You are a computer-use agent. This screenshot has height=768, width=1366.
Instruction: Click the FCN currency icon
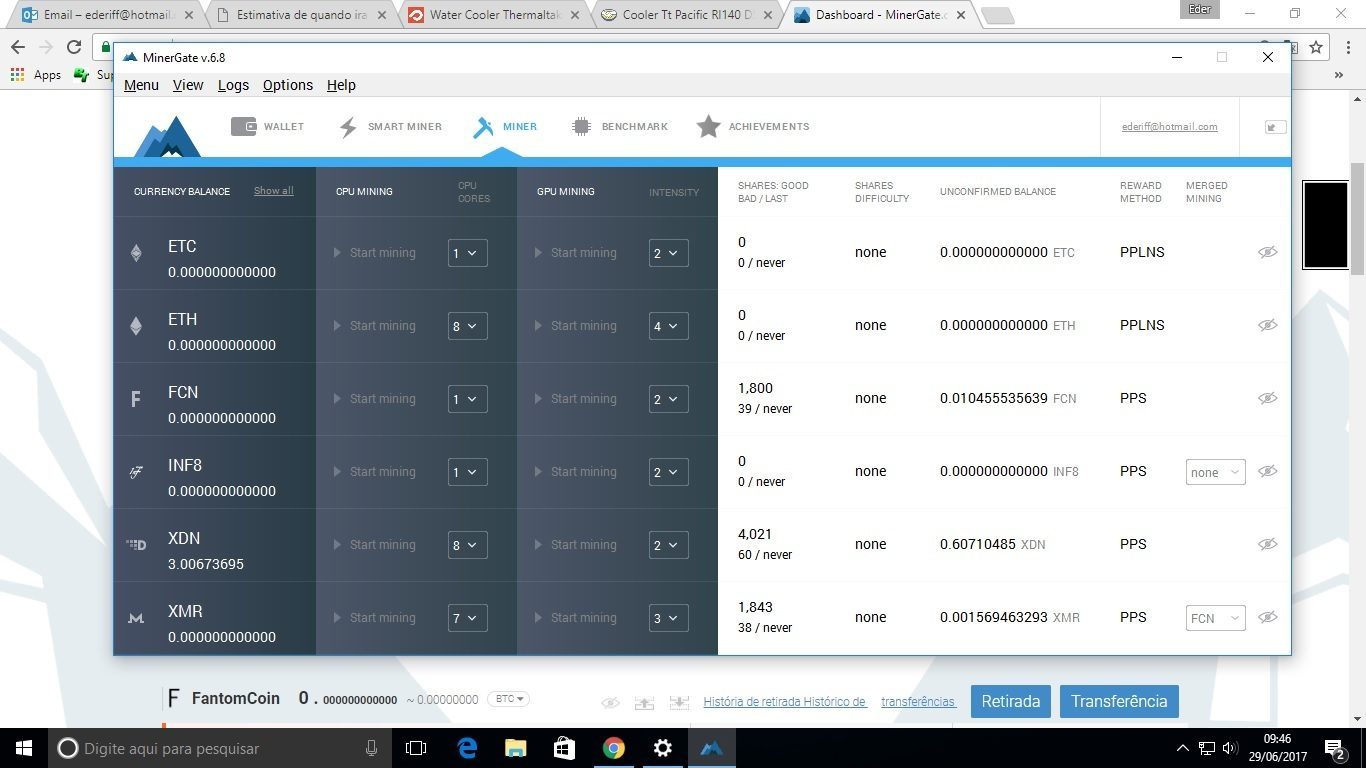click(x=136, y=400)
